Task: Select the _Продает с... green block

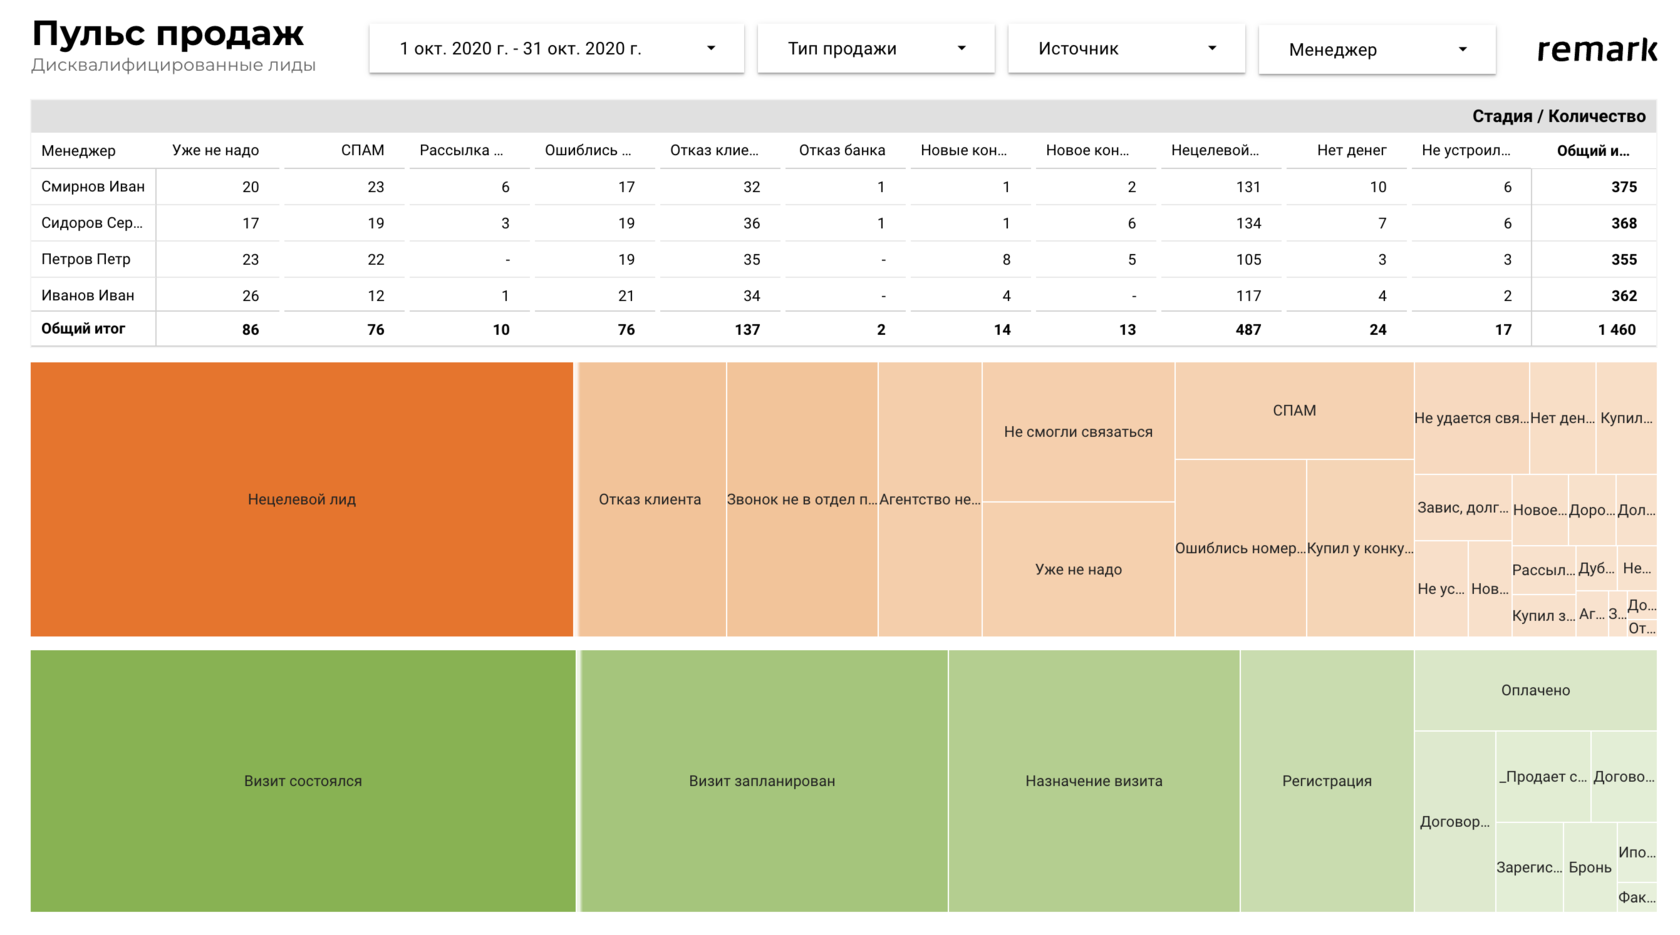Action: pos(1543,776)
